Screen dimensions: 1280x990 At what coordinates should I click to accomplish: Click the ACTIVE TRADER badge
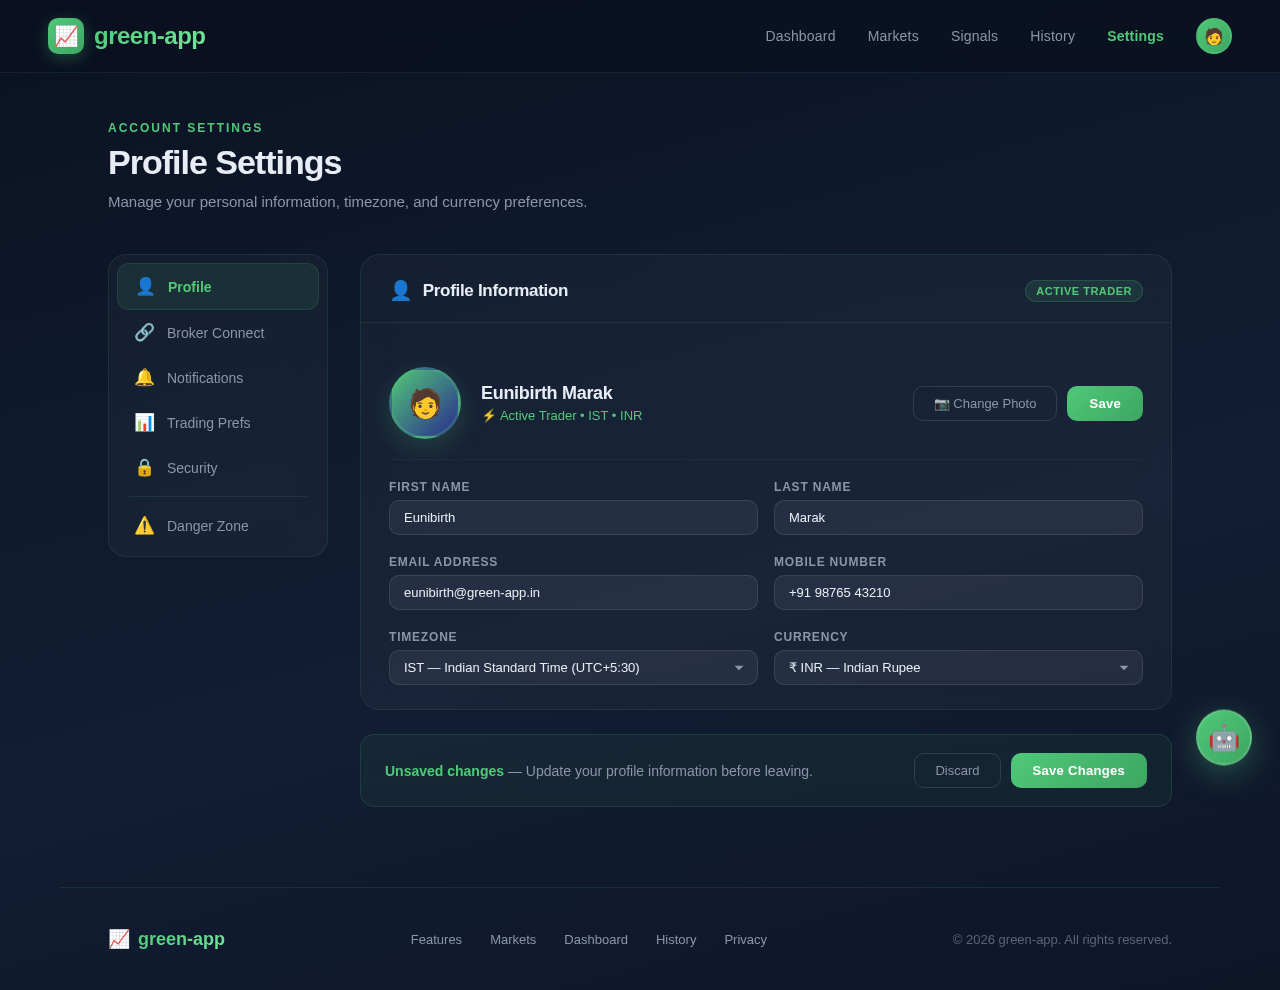(1083, 291)
